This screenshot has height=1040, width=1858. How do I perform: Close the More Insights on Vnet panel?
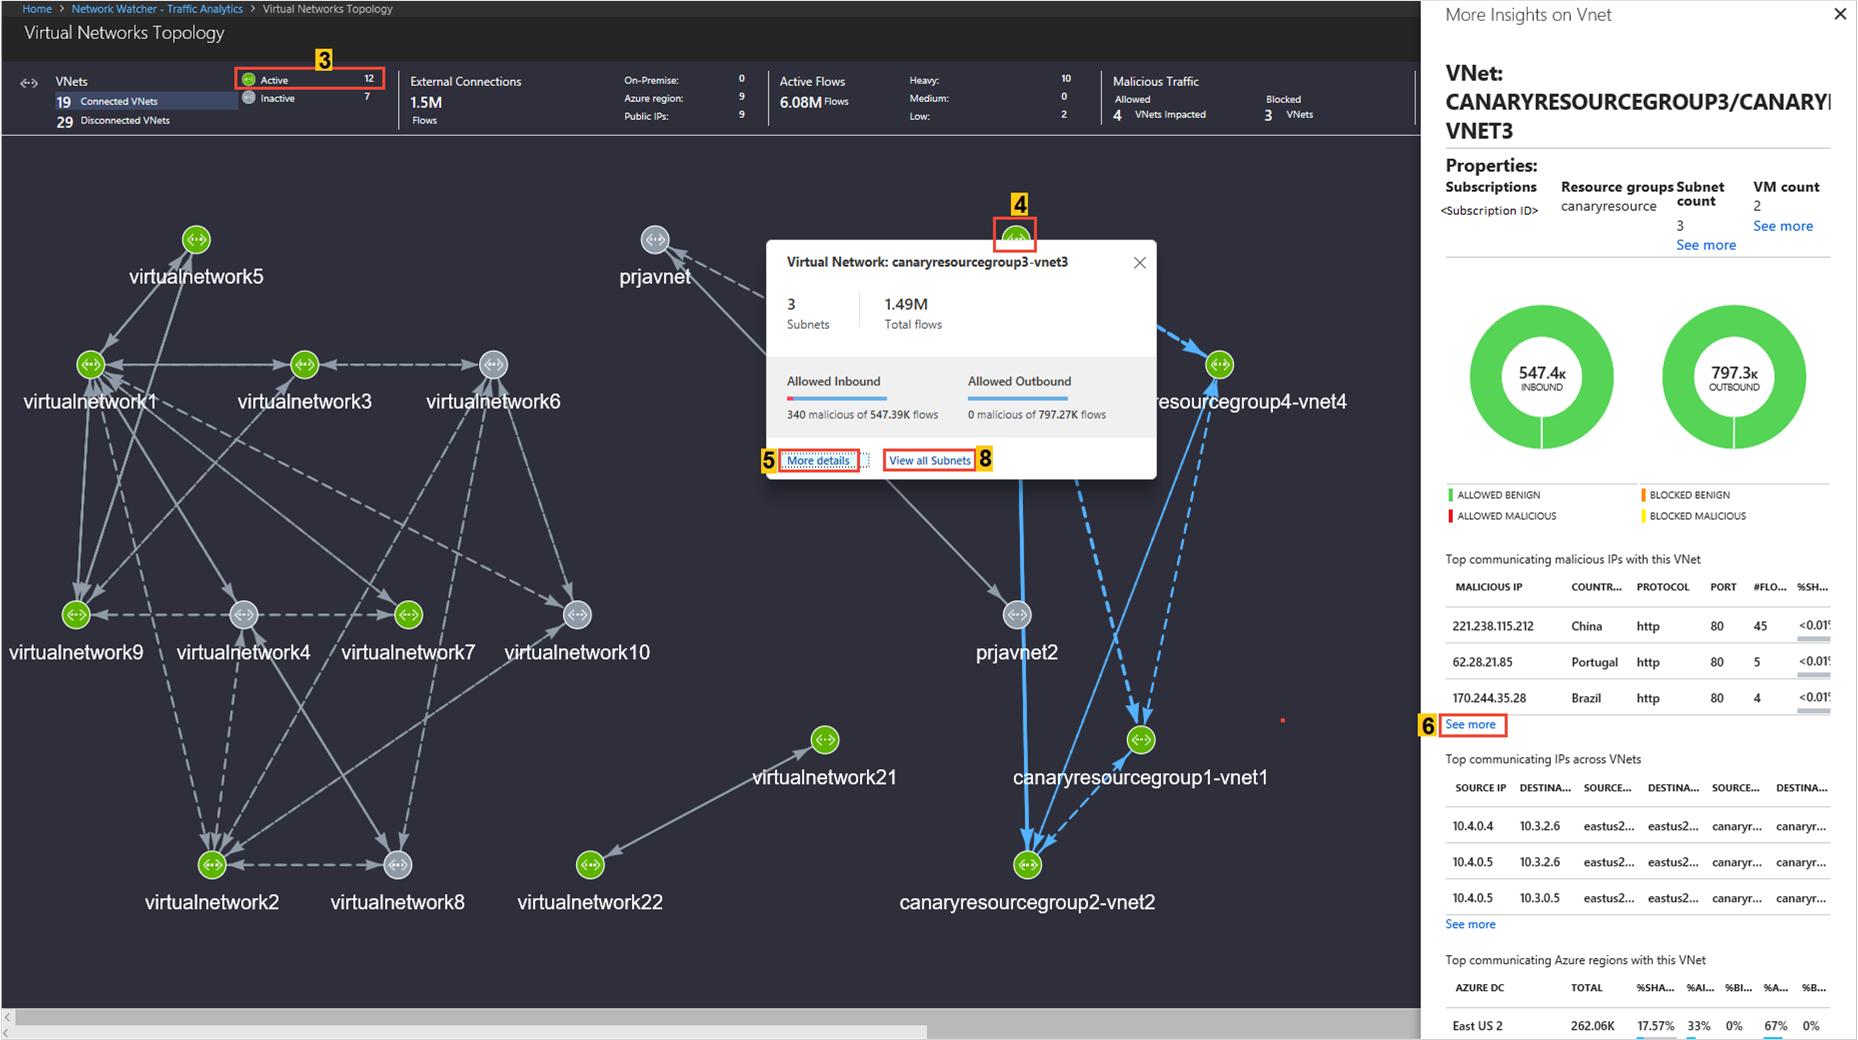(1840, 14)
